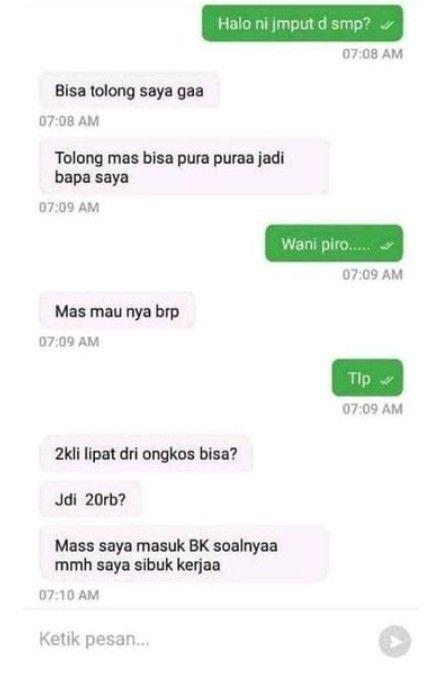Image resolution: width=437 pixels, height=676 pixels.
Task: Click 07:08 AM timestamp under Bisa tolong message
Action: 69,121
